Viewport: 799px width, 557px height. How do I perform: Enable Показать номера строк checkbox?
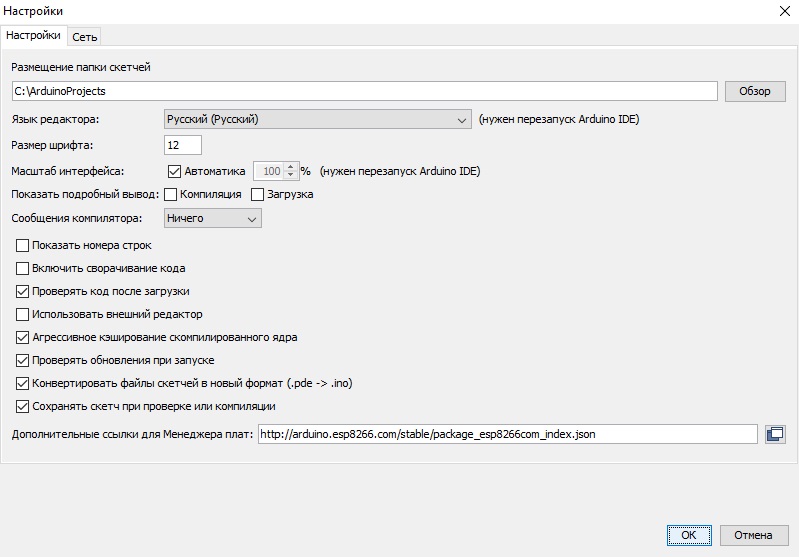click(x=23, y=245)
